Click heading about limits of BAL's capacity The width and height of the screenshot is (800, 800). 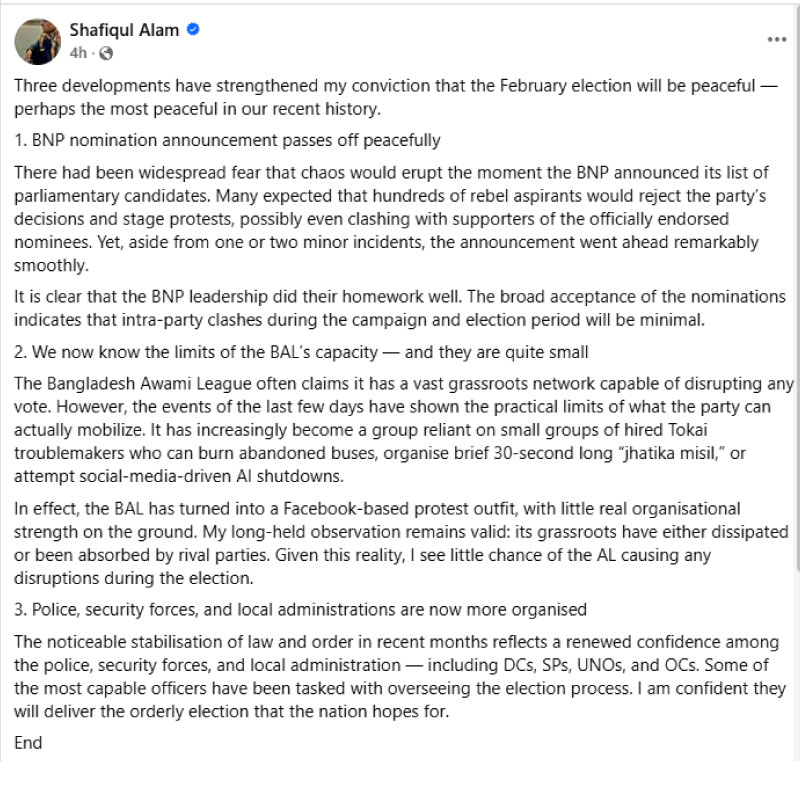point(301,352)
